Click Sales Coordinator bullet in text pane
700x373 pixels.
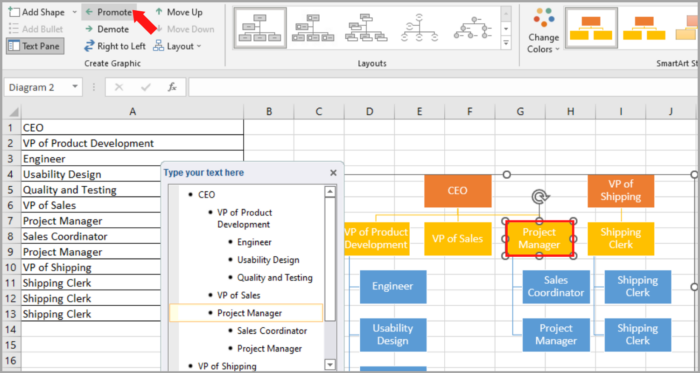click(272, 331)
